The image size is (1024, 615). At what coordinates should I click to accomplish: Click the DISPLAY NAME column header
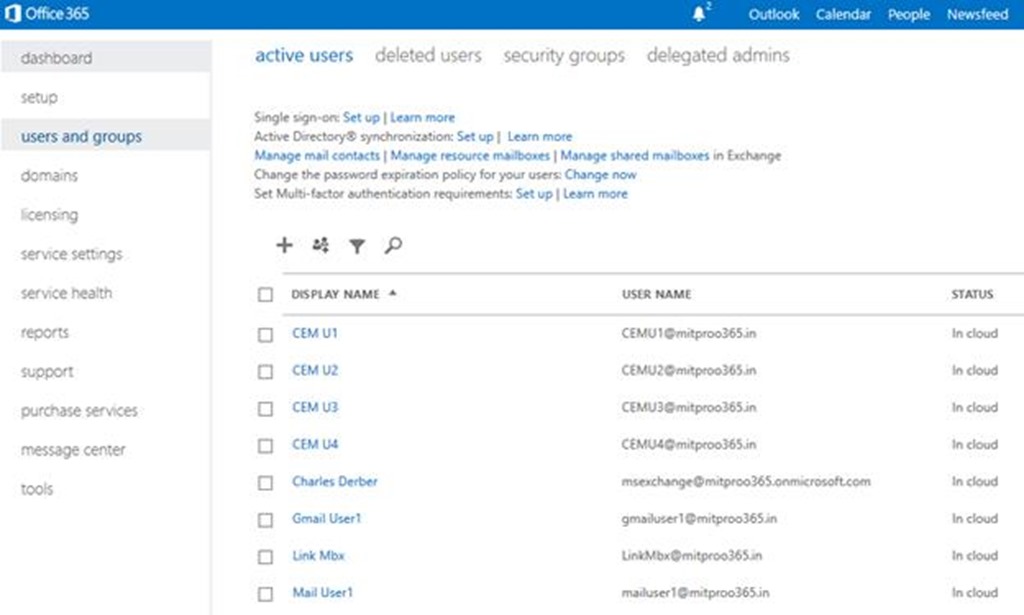click(x=335, y=294)
